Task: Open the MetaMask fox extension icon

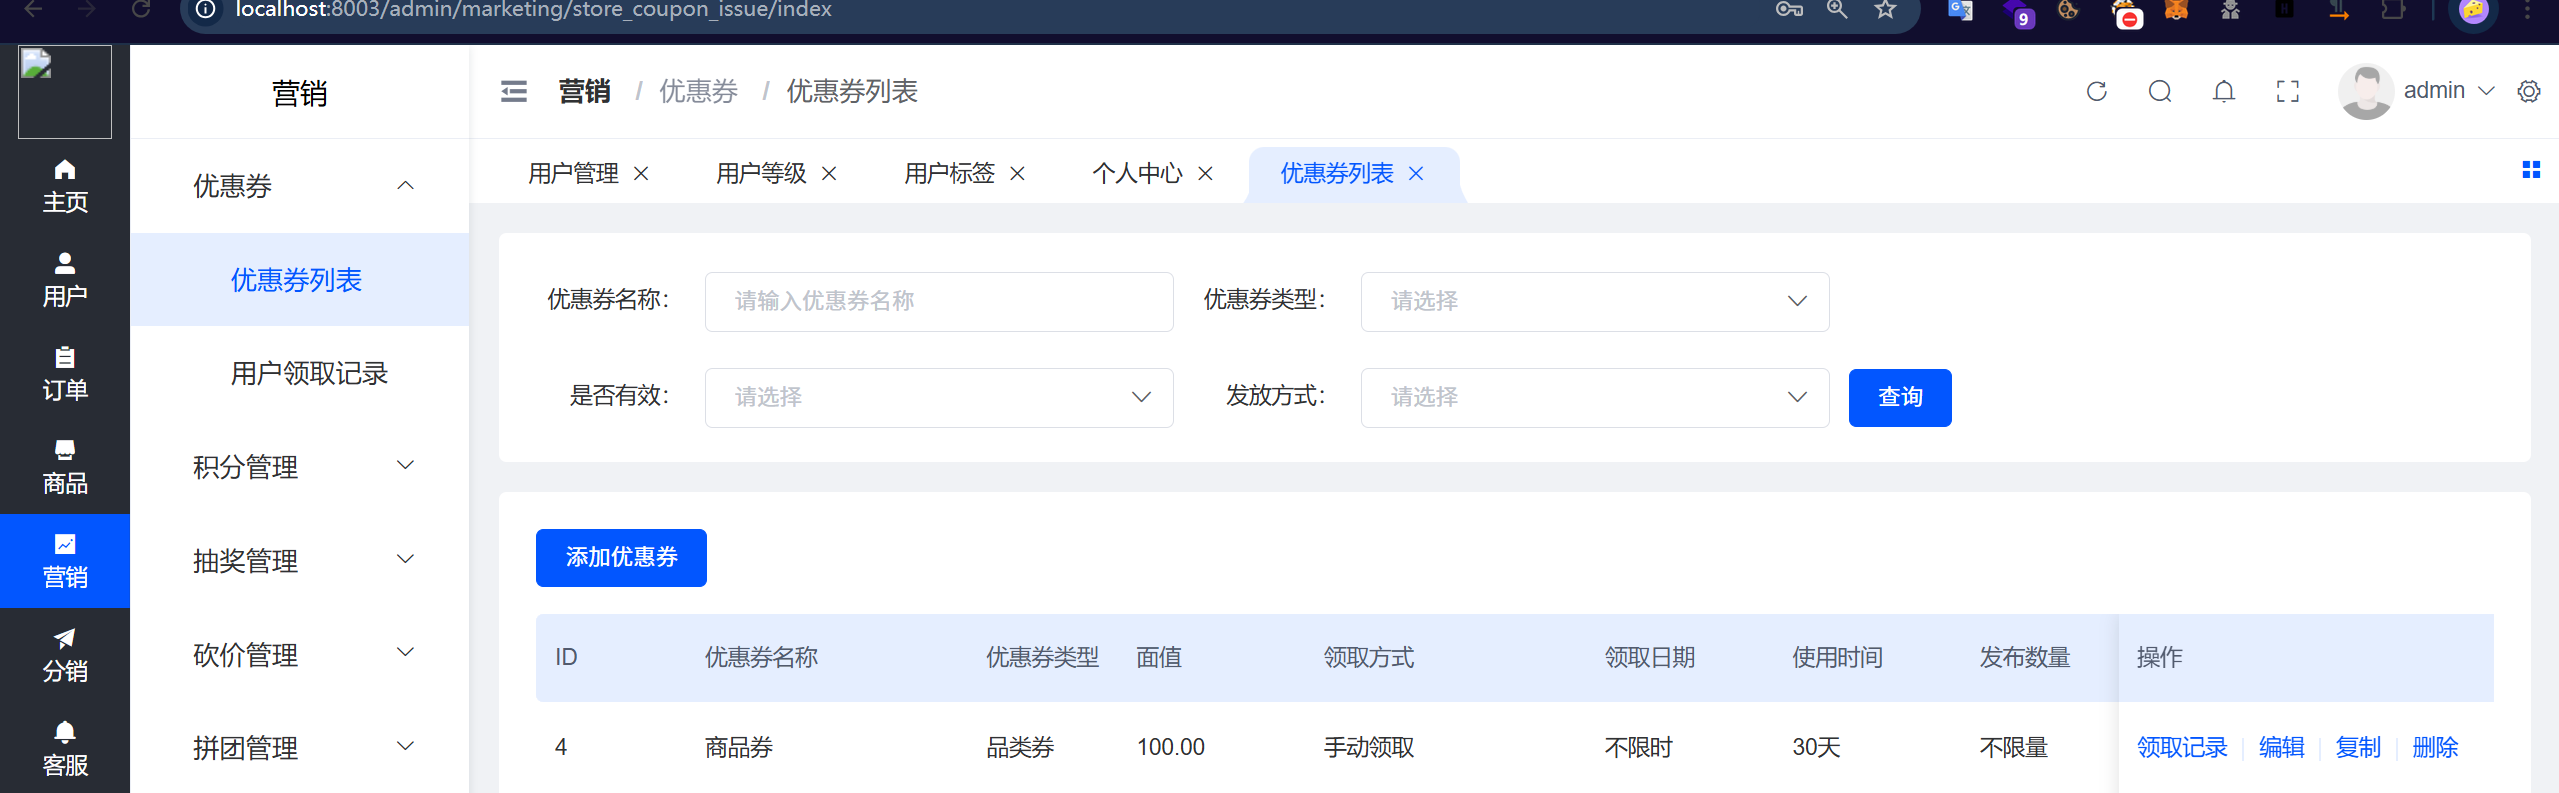Action: coord(2176,10)
